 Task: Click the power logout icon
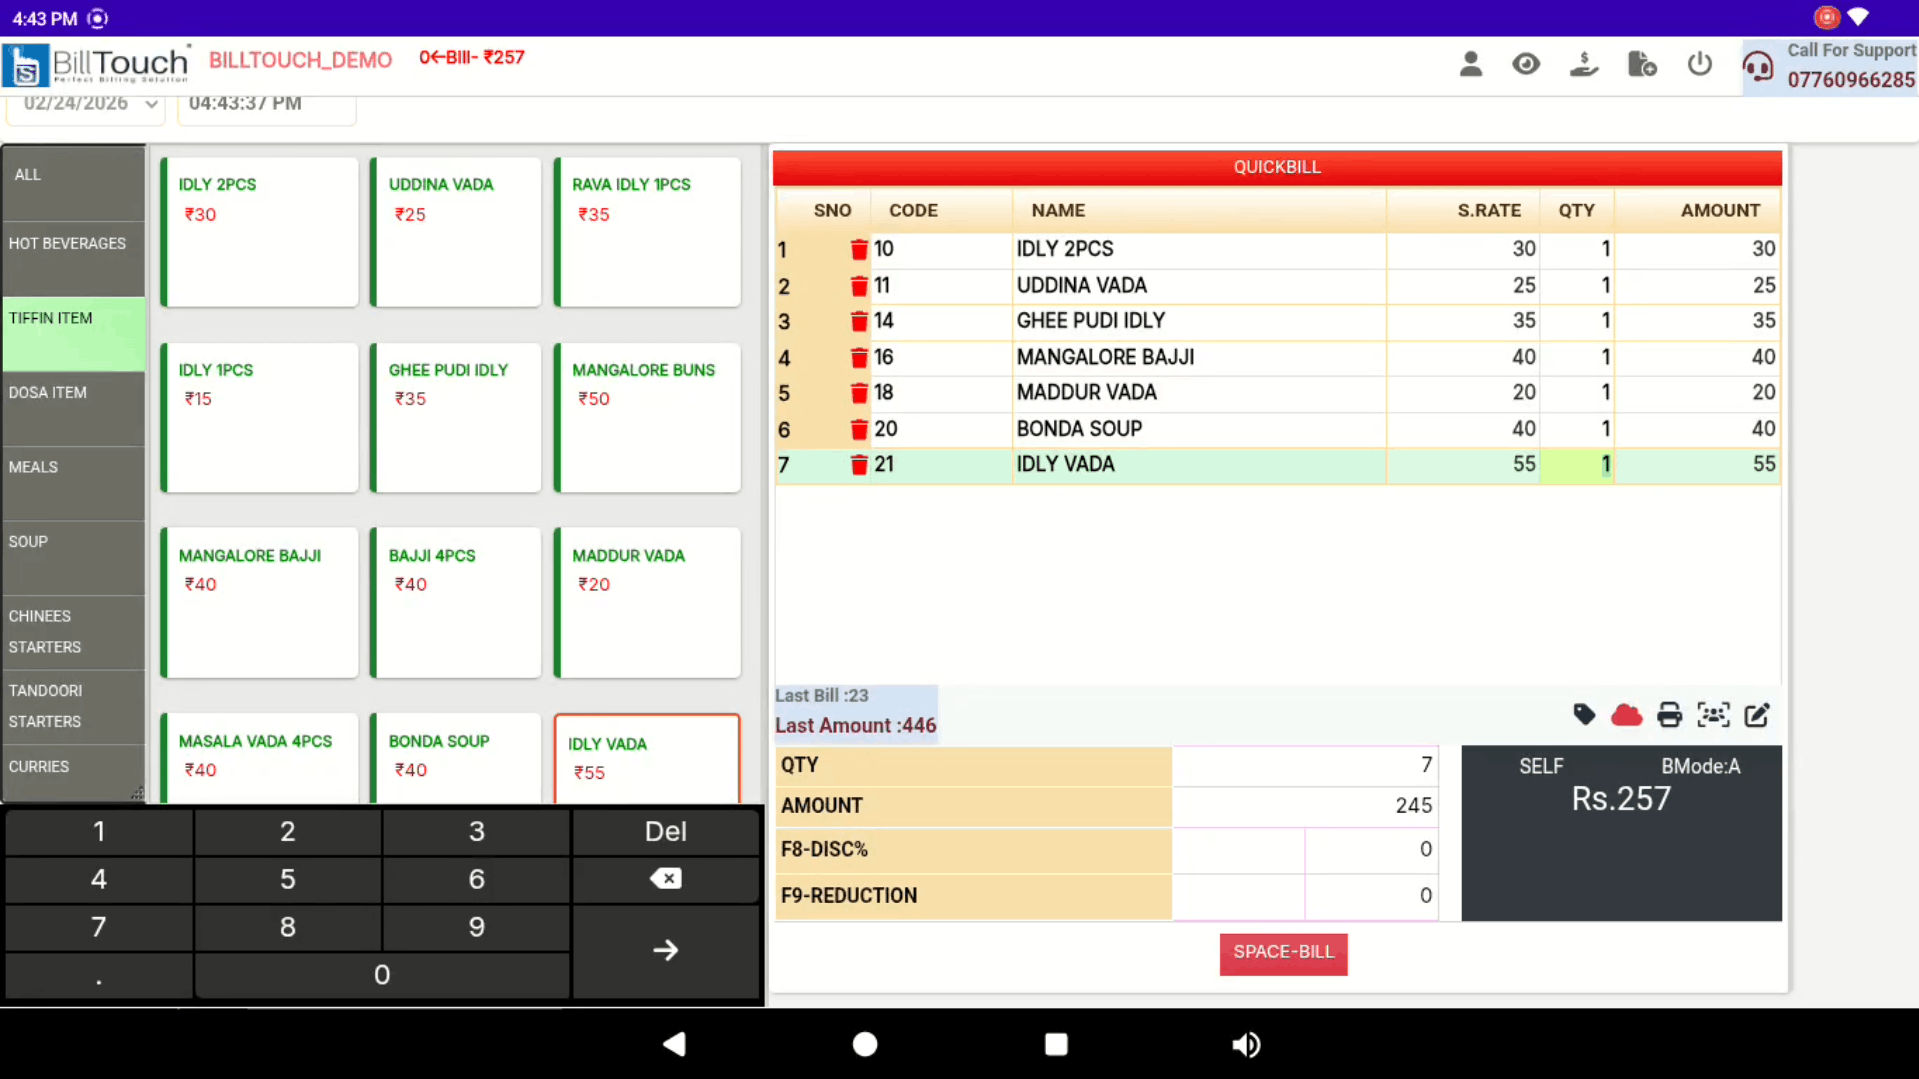pyautogui.click(x=1699, y=65)
